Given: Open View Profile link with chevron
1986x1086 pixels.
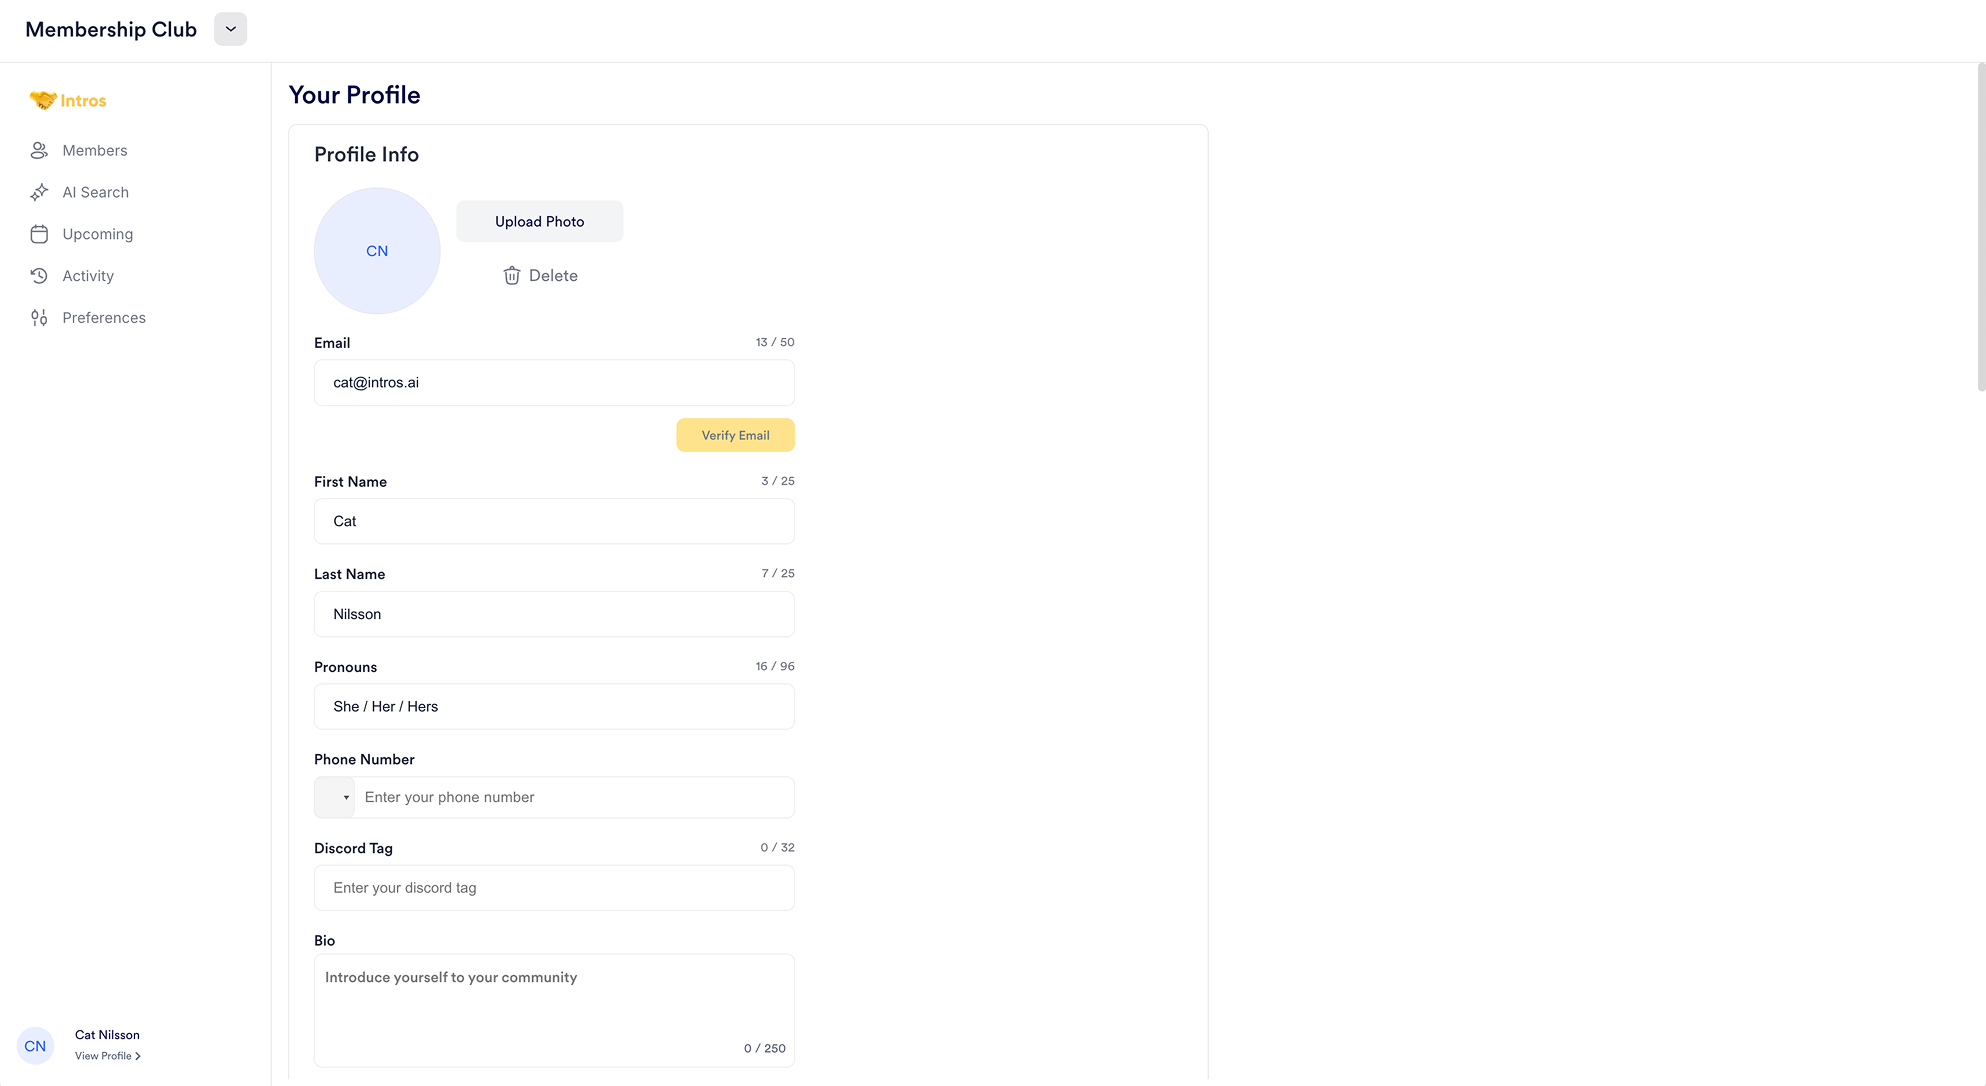Looking at the screenshot, I should click(x=108, y=1056).
